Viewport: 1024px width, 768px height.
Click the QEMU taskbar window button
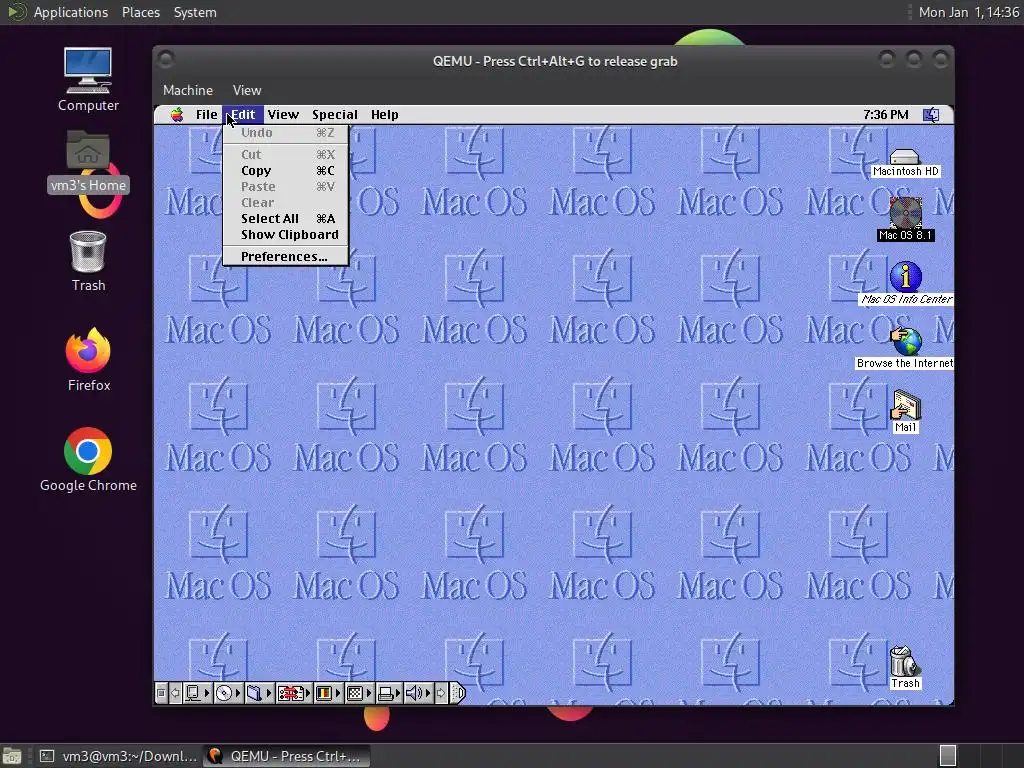(x=286, y=756)
